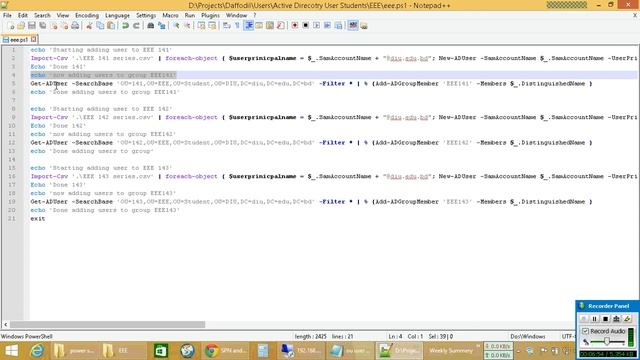Create a new document with the New toolbar icon
640x360 pixels.
11,26
